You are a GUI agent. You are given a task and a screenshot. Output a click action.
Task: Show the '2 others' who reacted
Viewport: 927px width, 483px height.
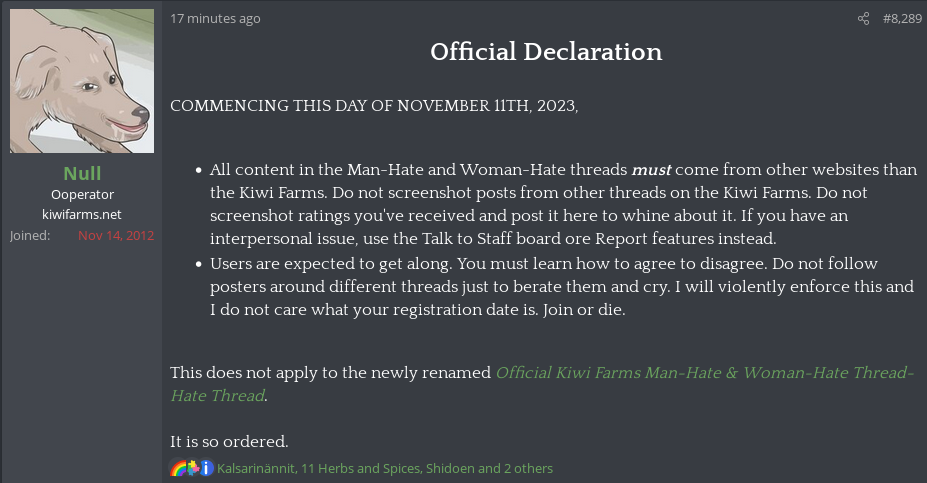[x=529, y=468]
